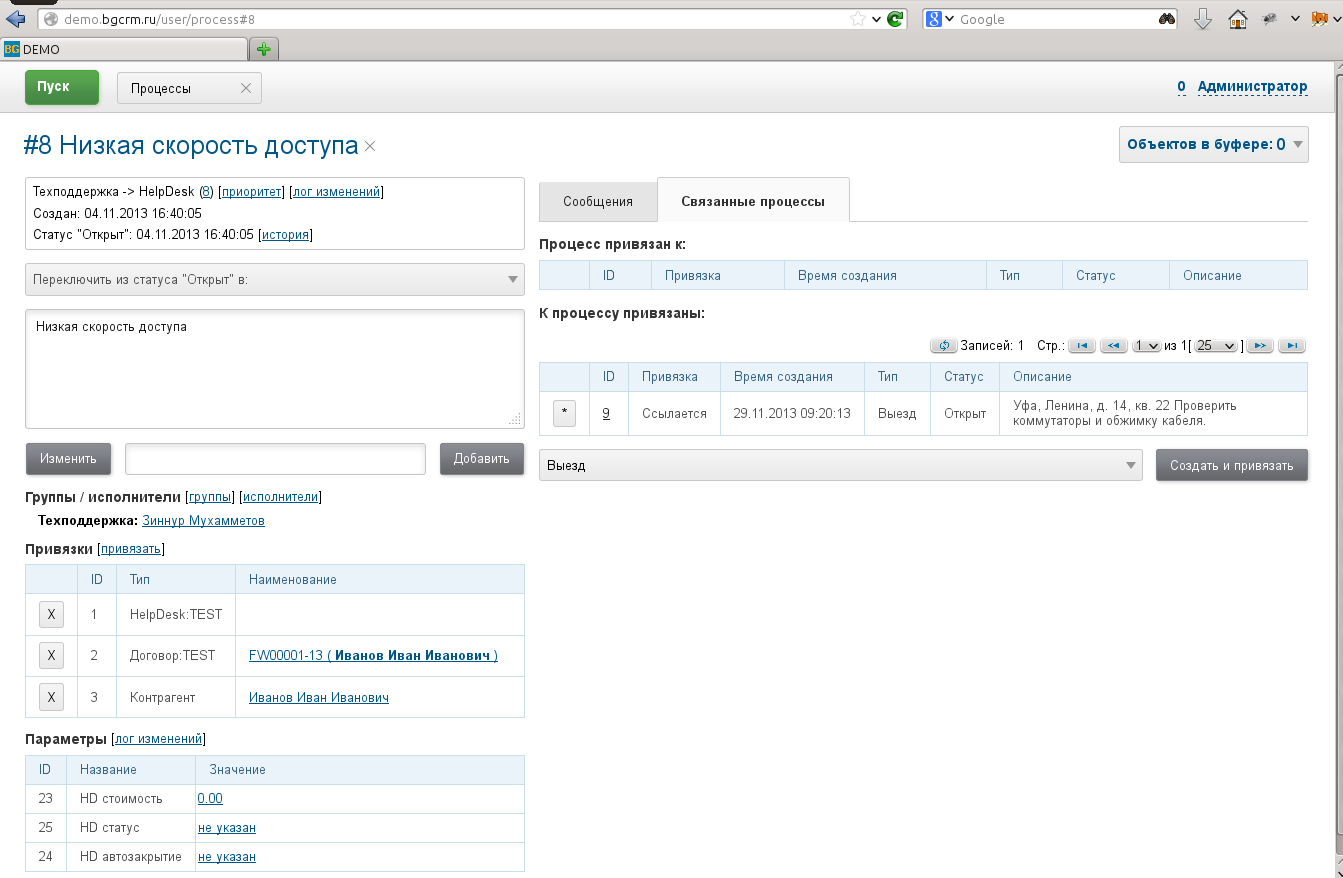Open the contractor link "Иванов Иван Иванович"
The image size is (1343, 878).
pos(318,697)
